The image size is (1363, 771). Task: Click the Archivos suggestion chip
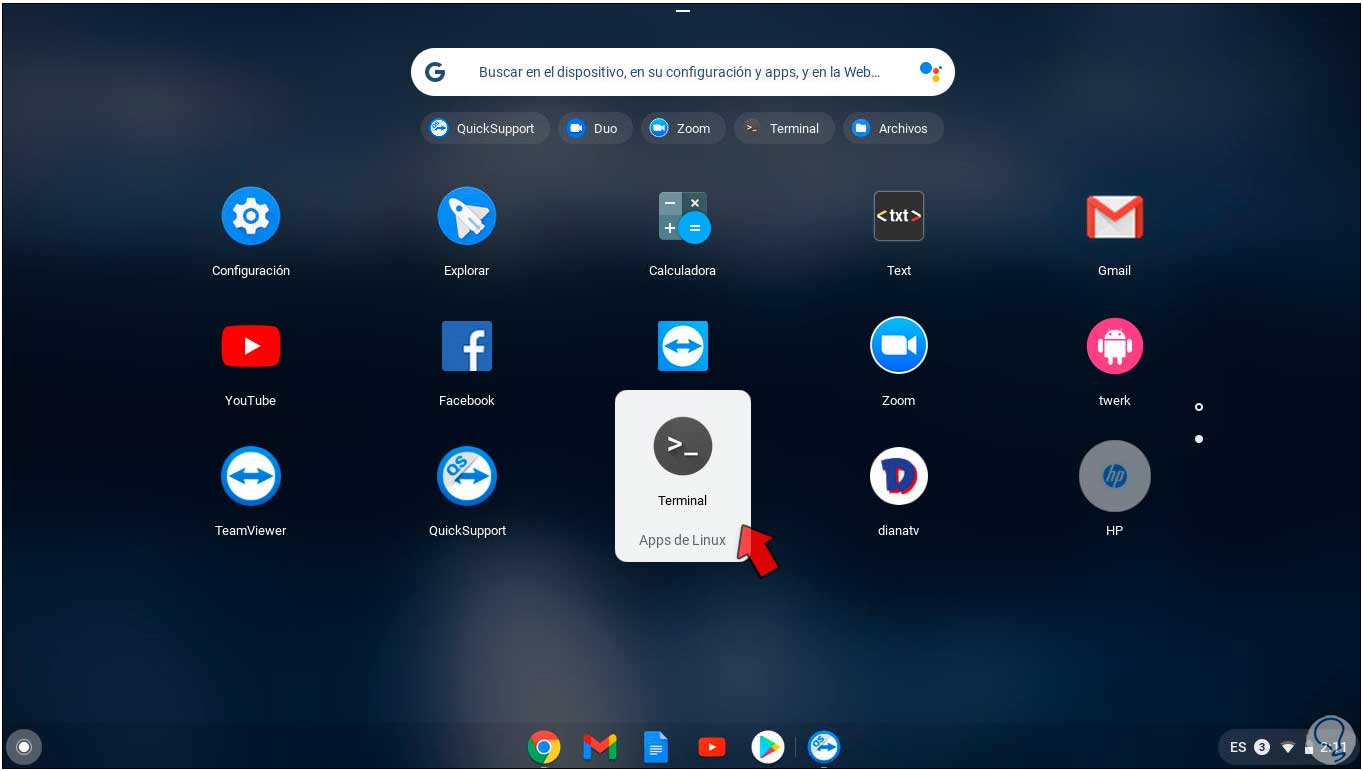tap(893, 128)
